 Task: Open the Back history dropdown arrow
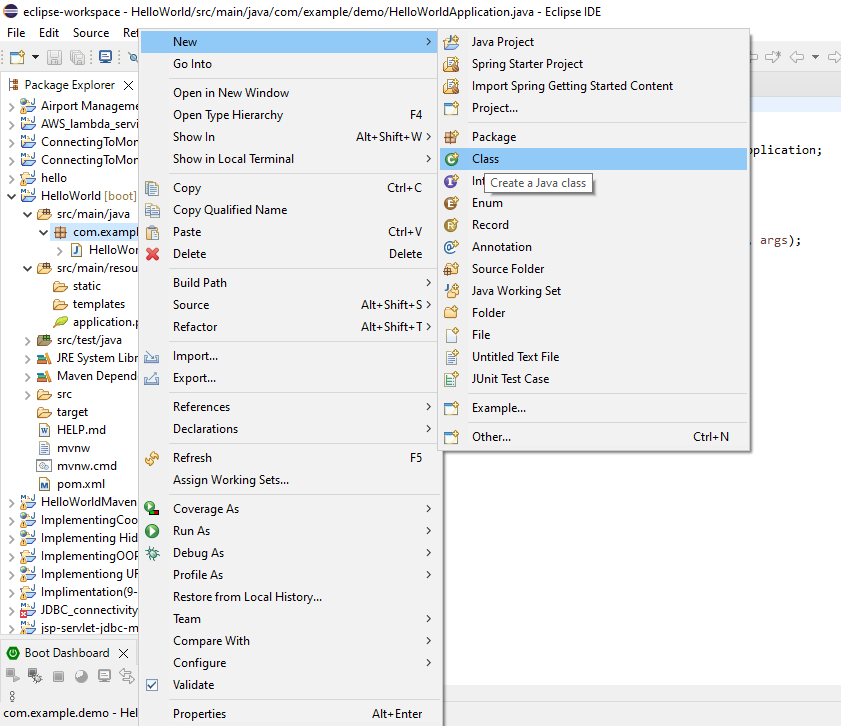click(815, 56)
